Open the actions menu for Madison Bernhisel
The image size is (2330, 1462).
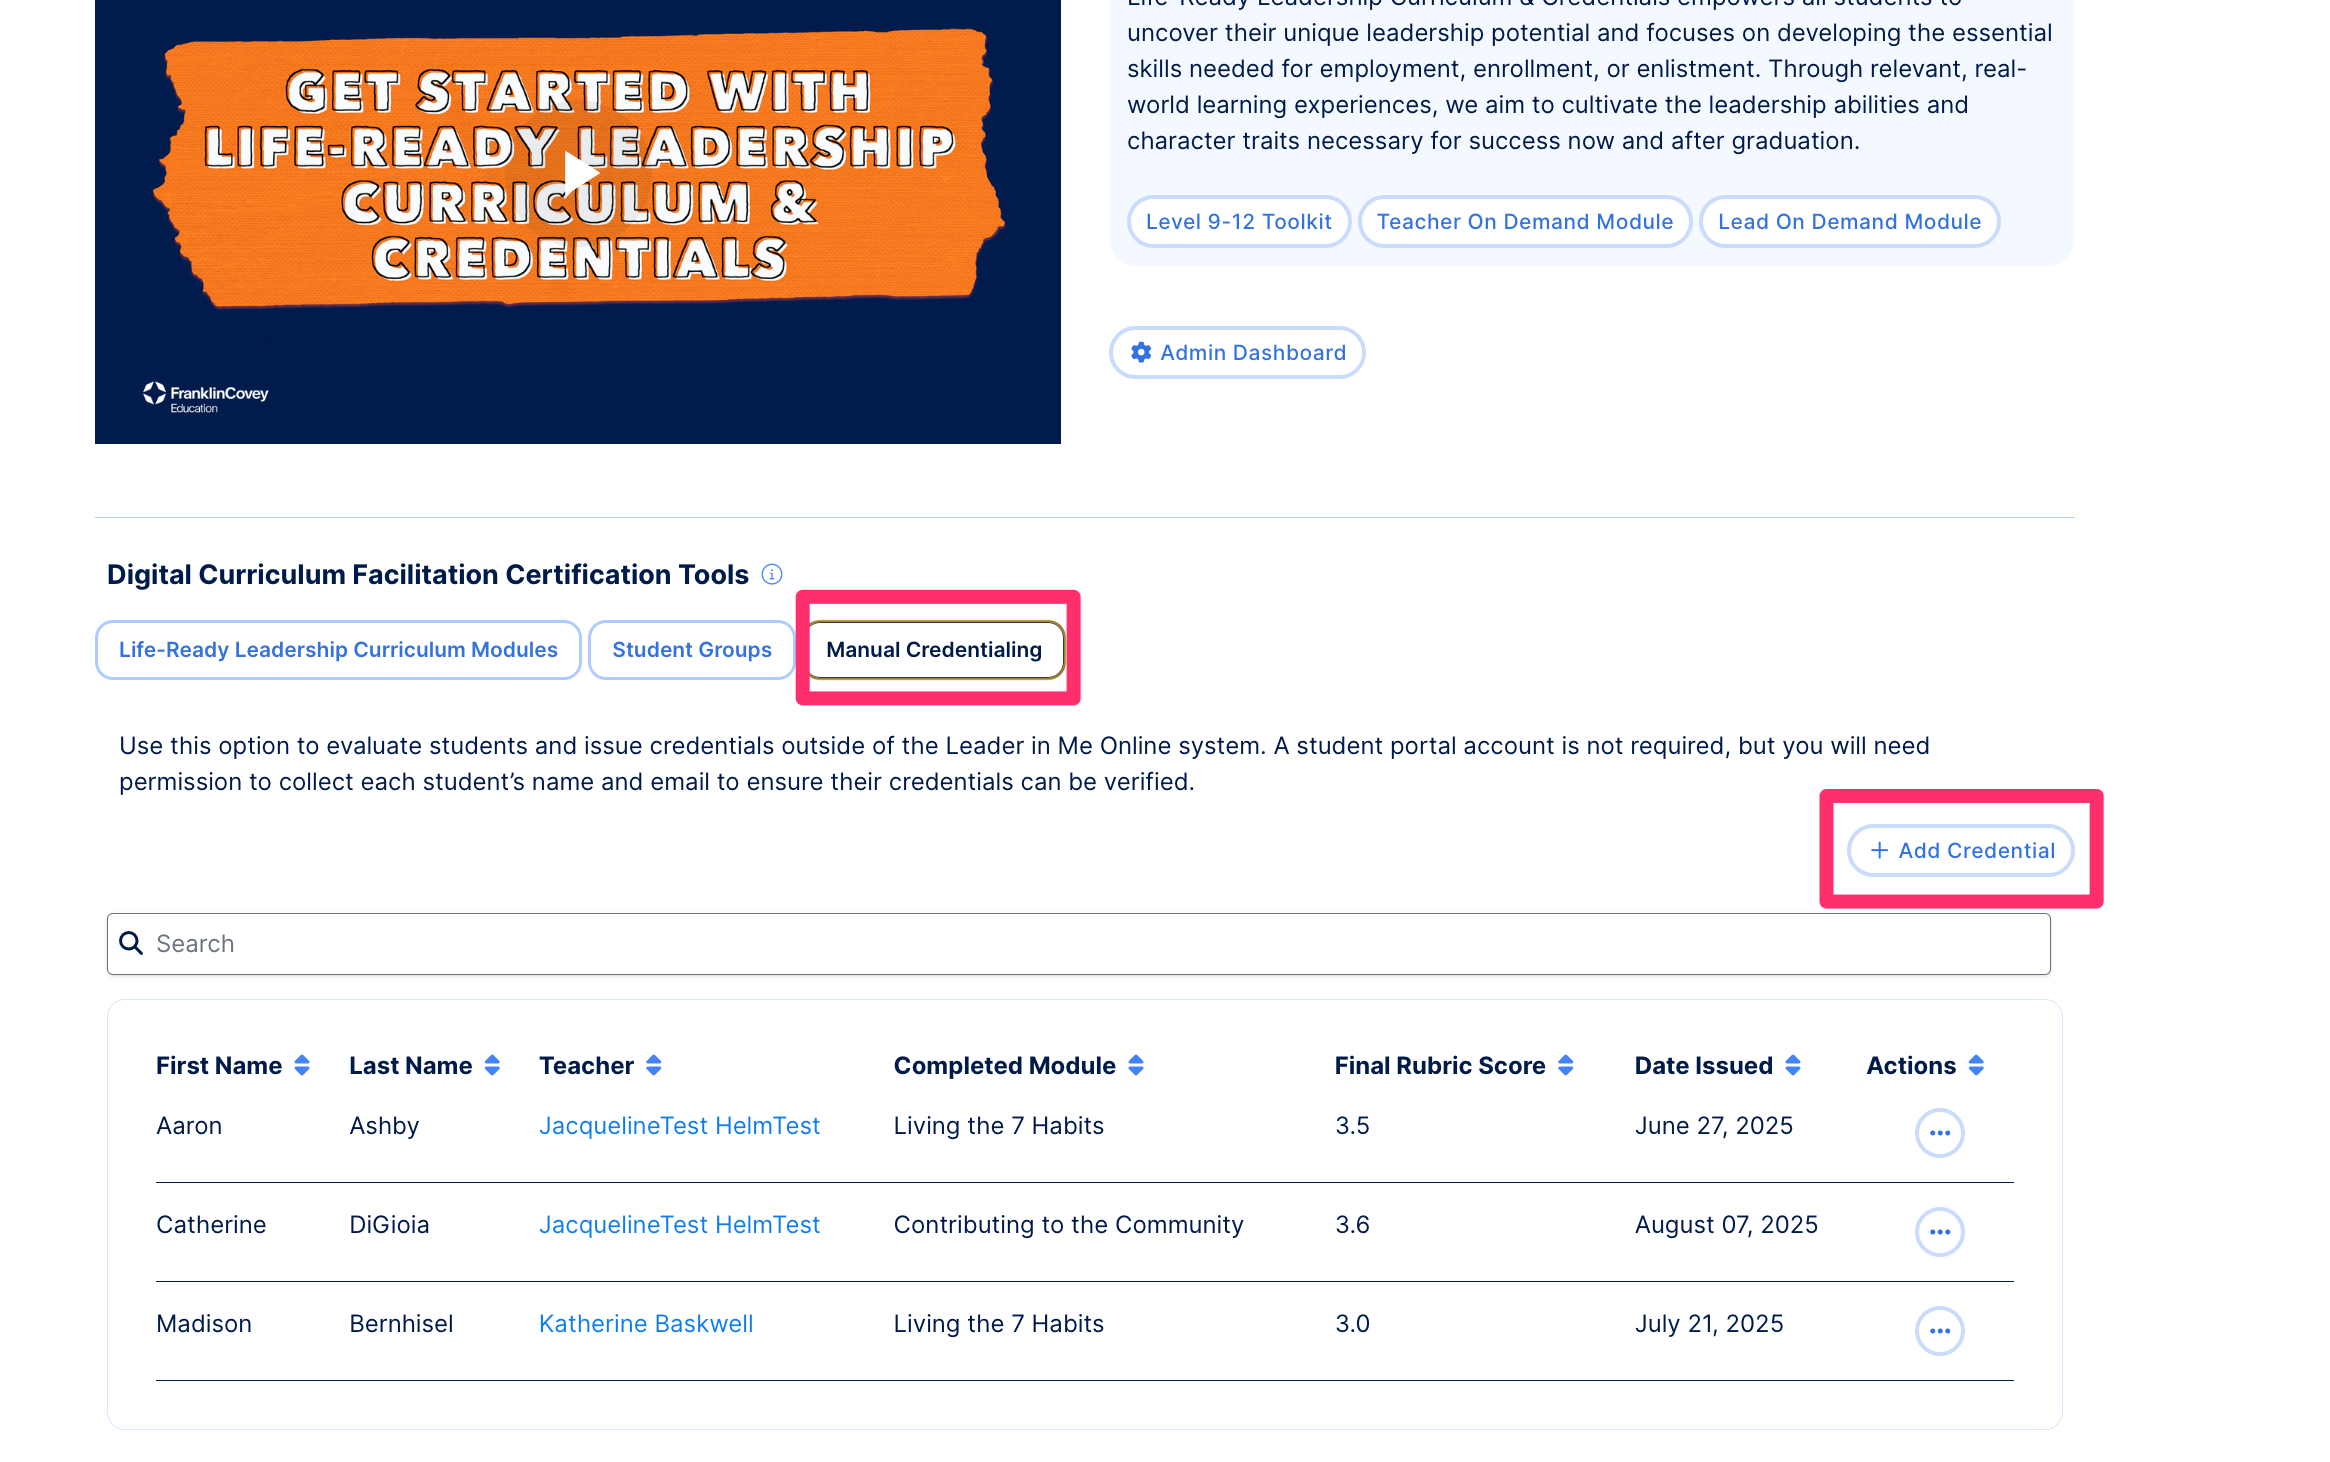(1938, 1331)
